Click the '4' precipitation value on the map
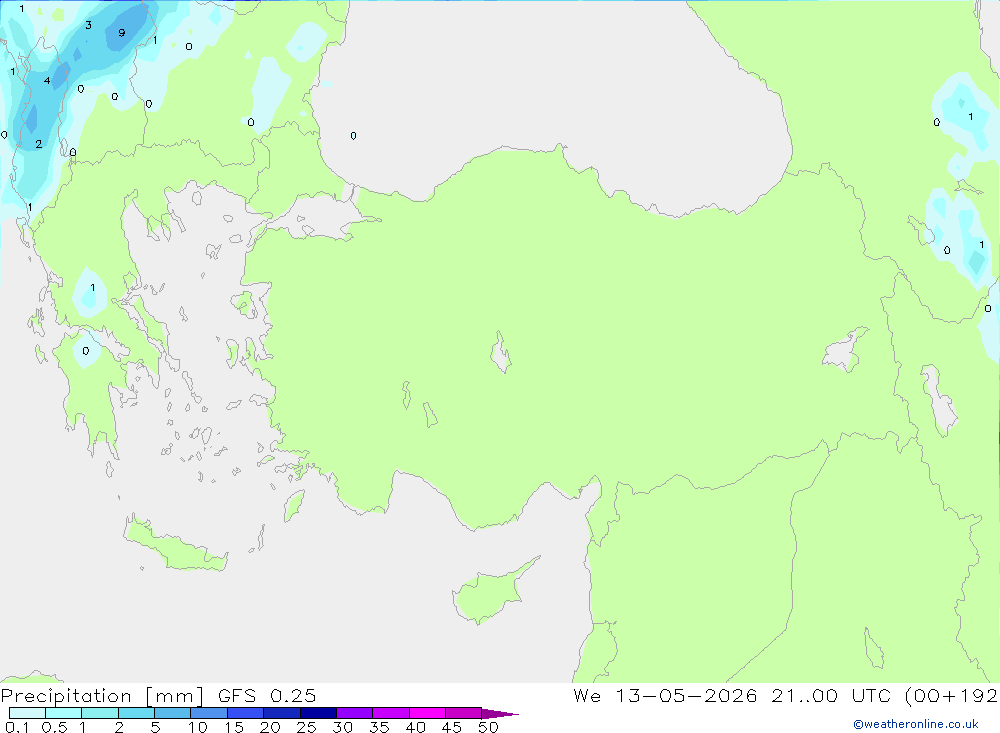Screen dimensions: 1000x733 click(x=47, y=80)
